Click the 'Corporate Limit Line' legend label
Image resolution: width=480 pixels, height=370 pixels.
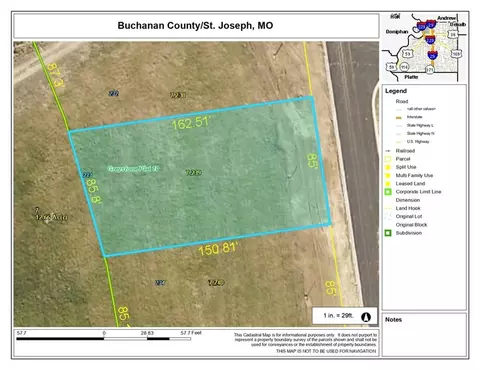[x=418, y=192]
